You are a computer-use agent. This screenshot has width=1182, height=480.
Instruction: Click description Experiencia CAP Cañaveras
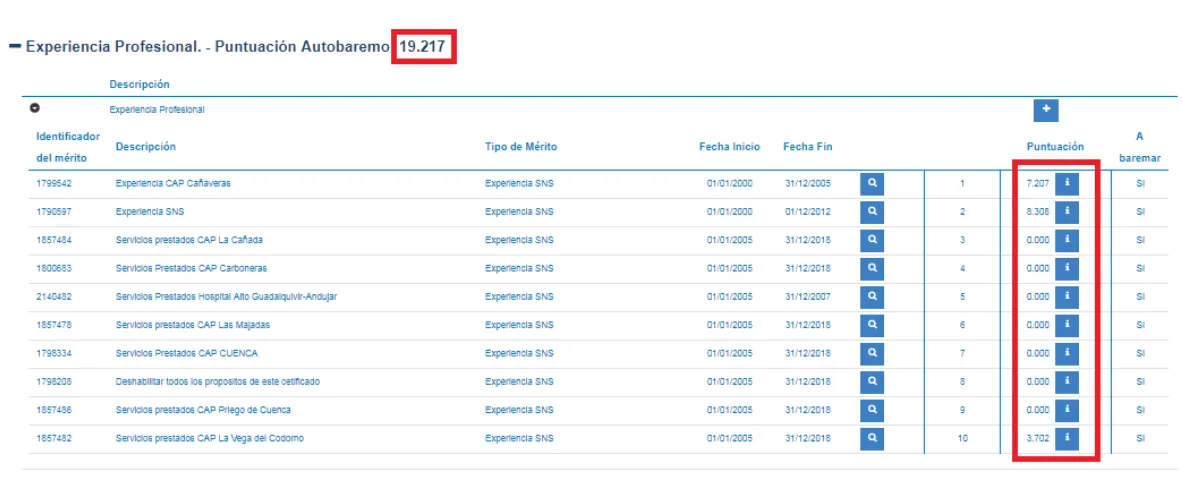(173, 184)
